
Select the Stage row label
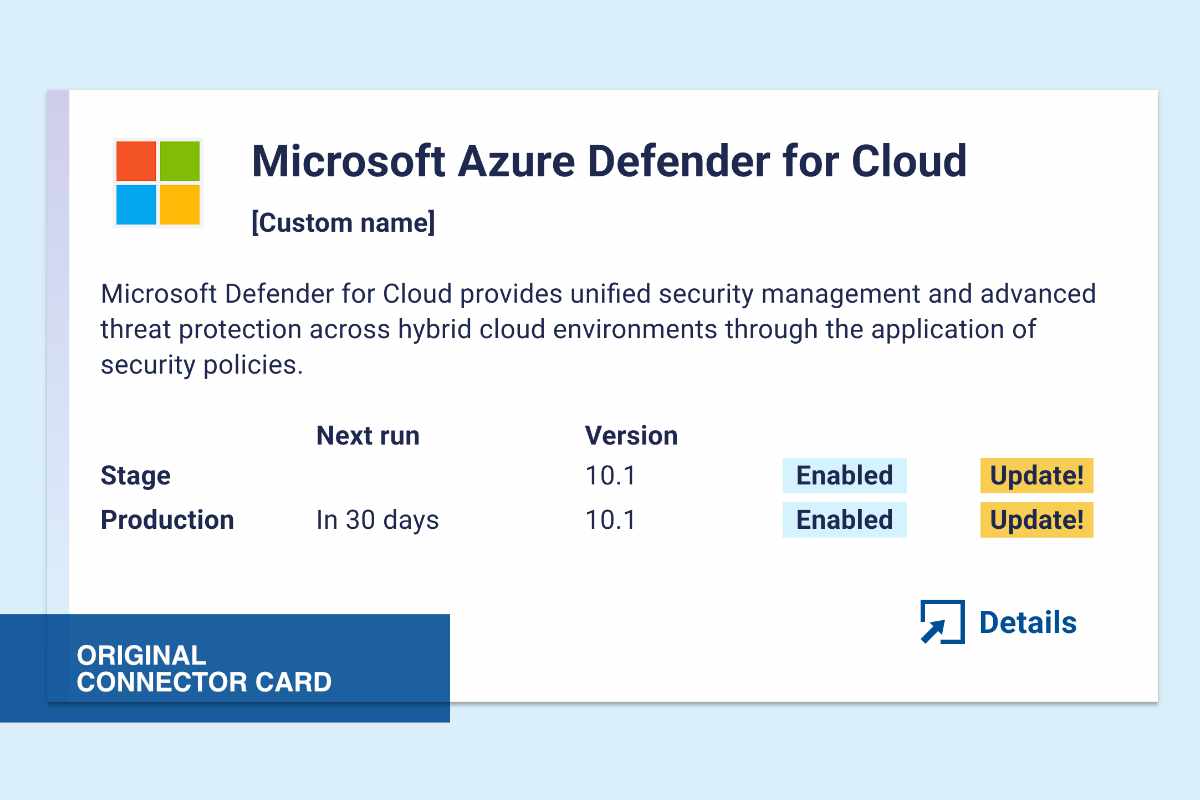pos(136,476)
